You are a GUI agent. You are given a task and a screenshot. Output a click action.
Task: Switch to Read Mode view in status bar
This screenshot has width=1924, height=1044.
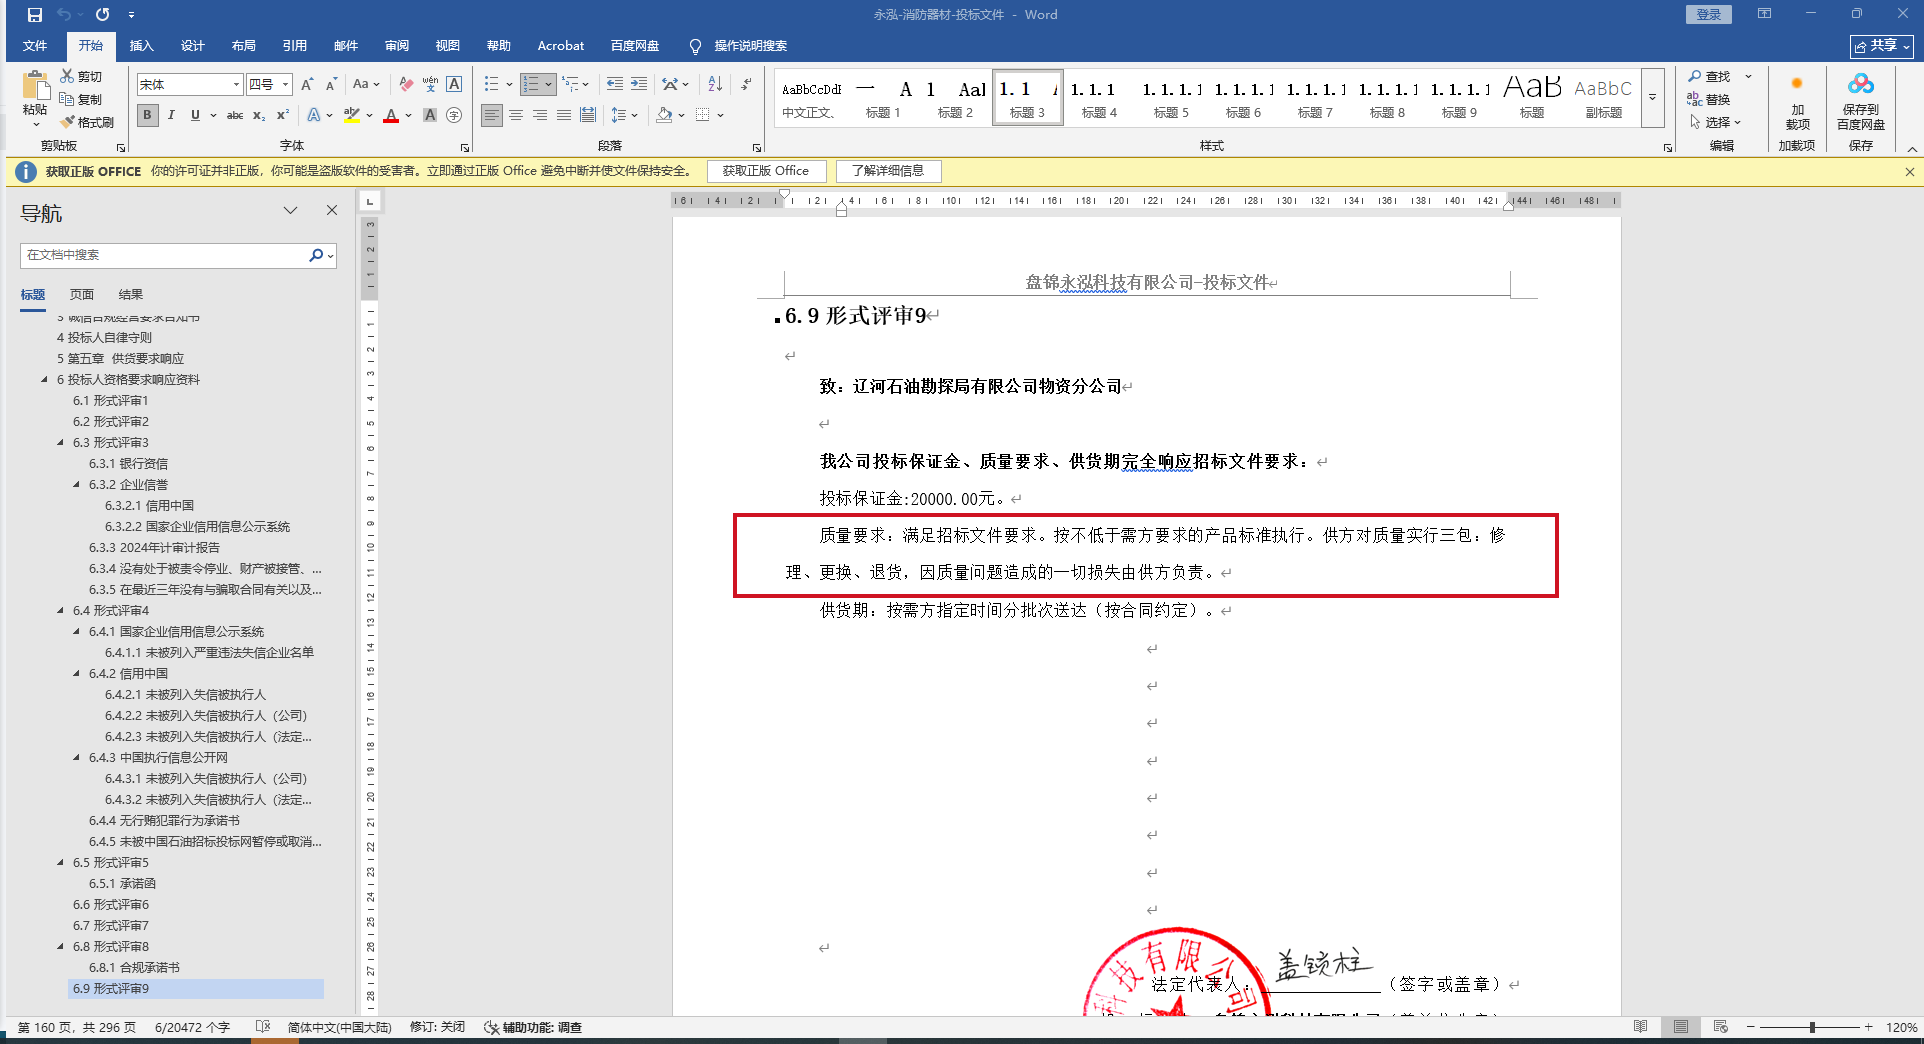point(1641,1027)
